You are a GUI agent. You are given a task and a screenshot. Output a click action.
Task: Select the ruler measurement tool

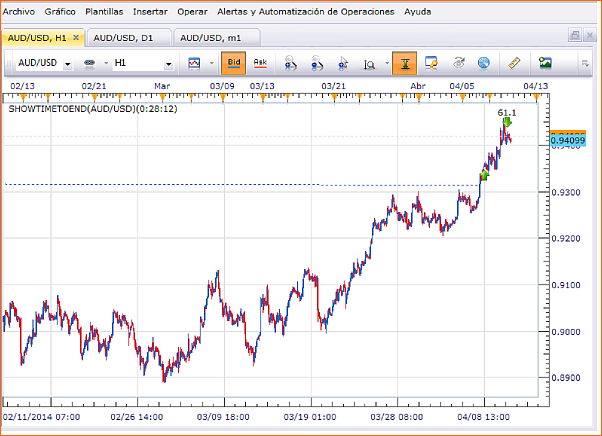pos(514,63)
